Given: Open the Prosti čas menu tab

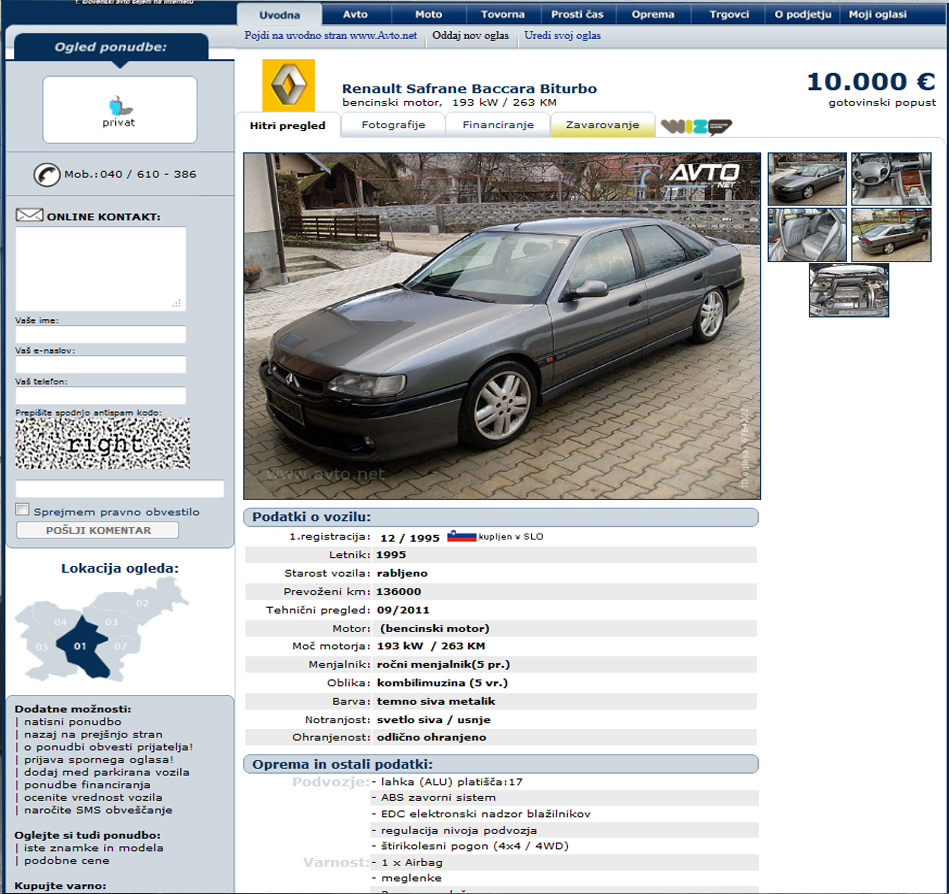Looking at the screenshot, I should (577, 15).
